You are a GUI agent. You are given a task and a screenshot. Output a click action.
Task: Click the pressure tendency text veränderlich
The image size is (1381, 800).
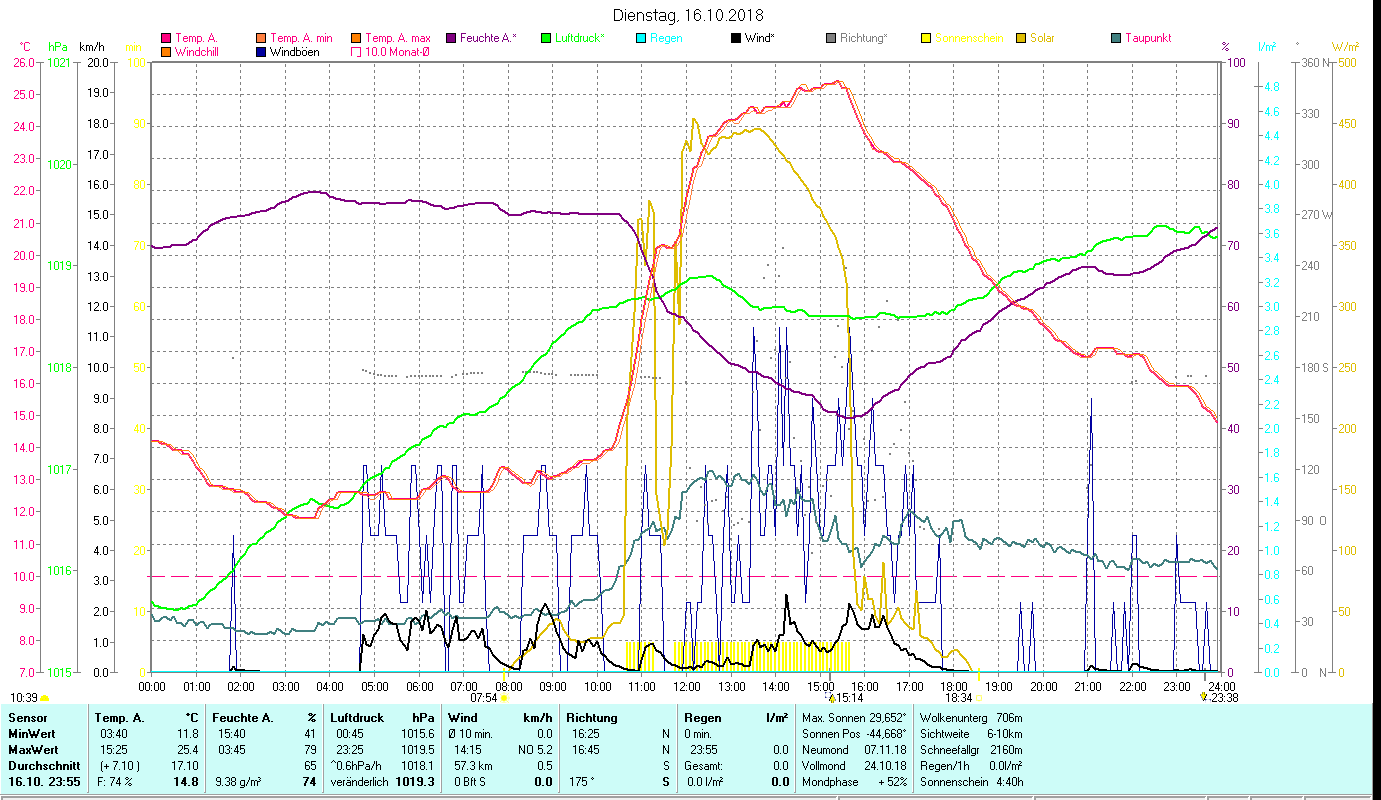[x=360, y=781]
